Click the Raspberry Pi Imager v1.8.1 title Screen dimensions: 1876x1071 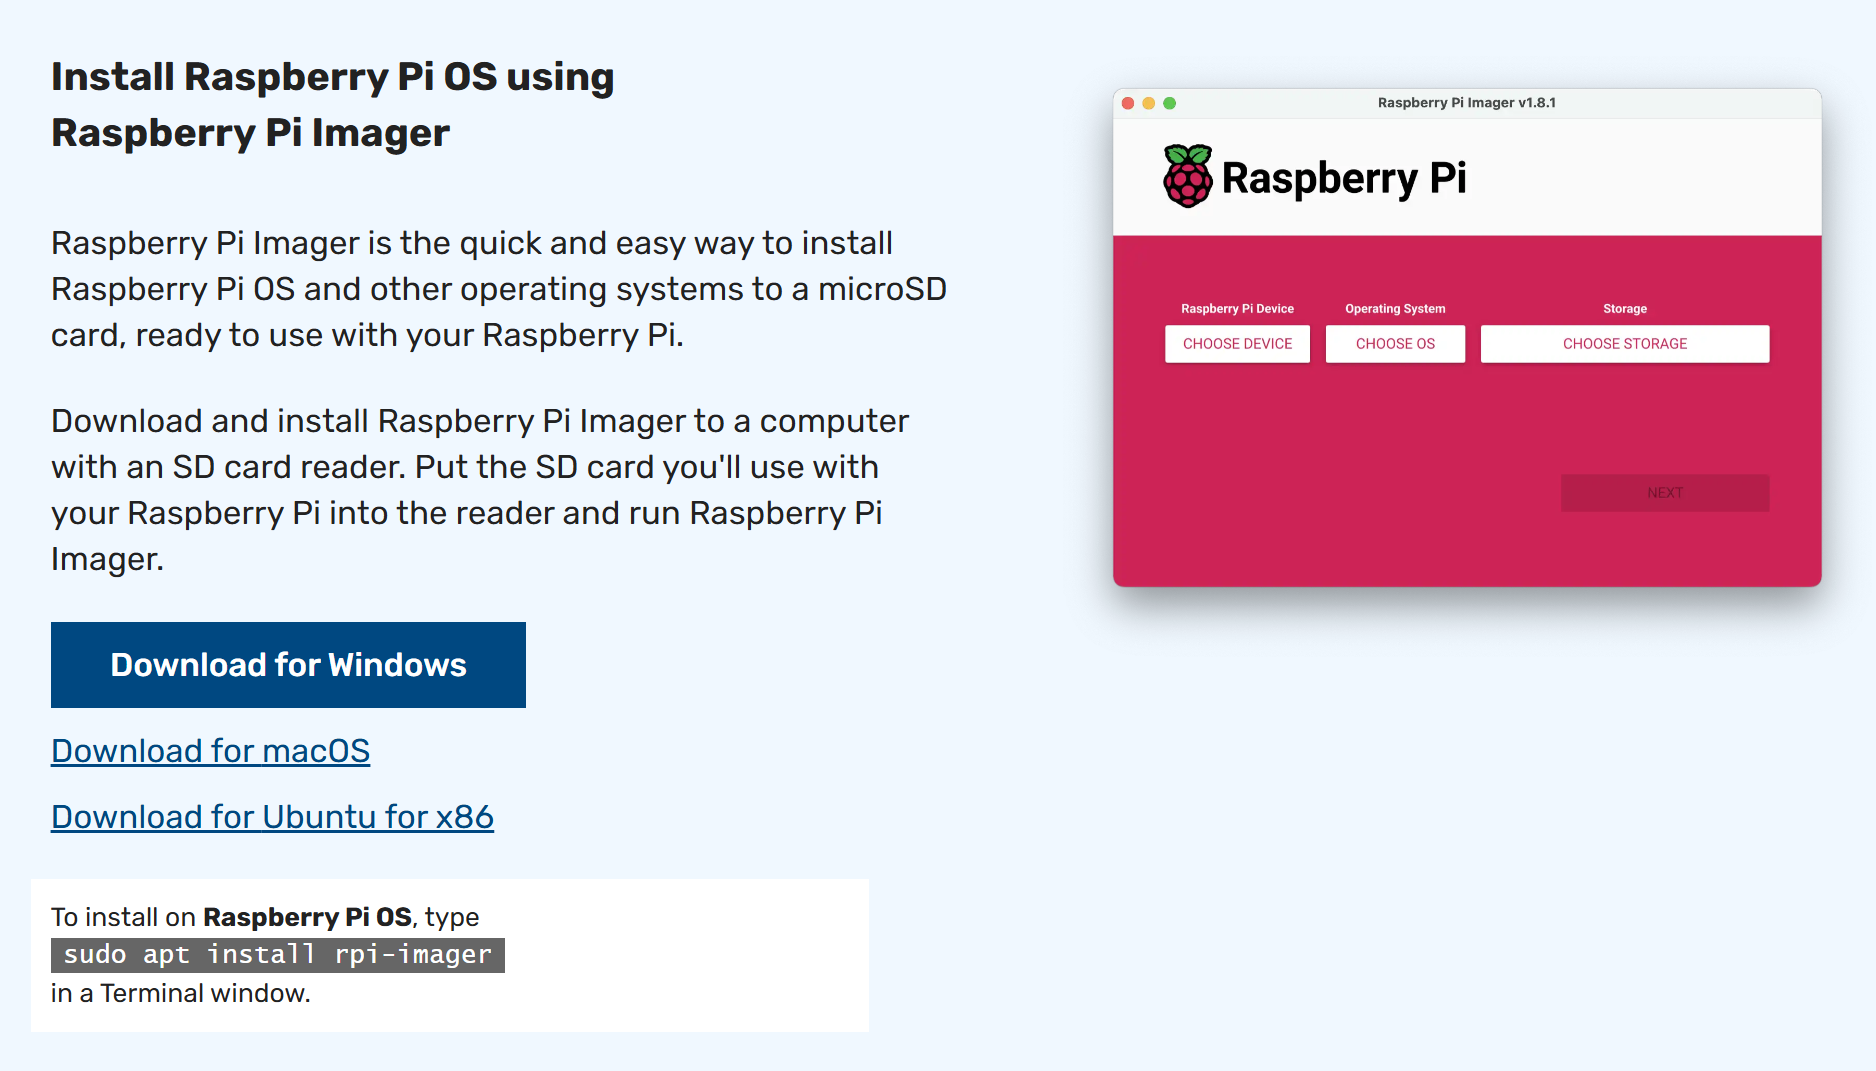1466,103
